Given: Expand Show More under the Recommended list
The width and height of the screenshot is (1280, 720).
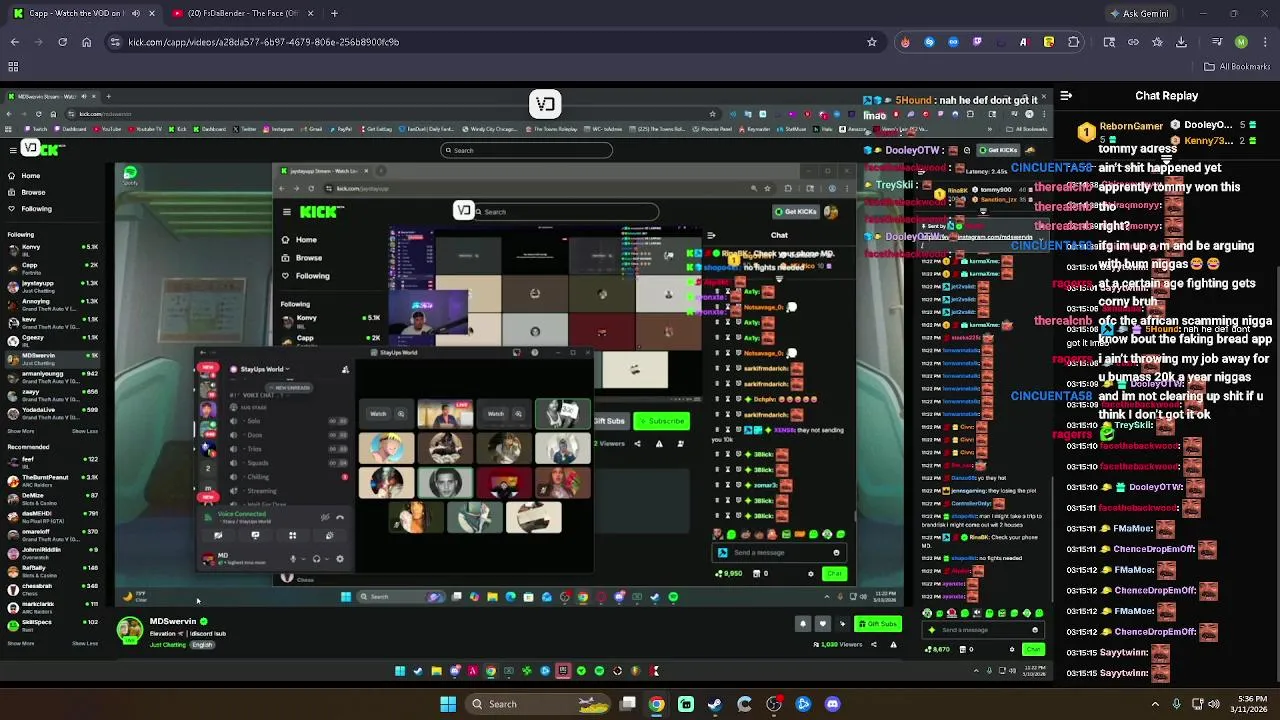Looking at the screenshot, I should tap(21, 643).
